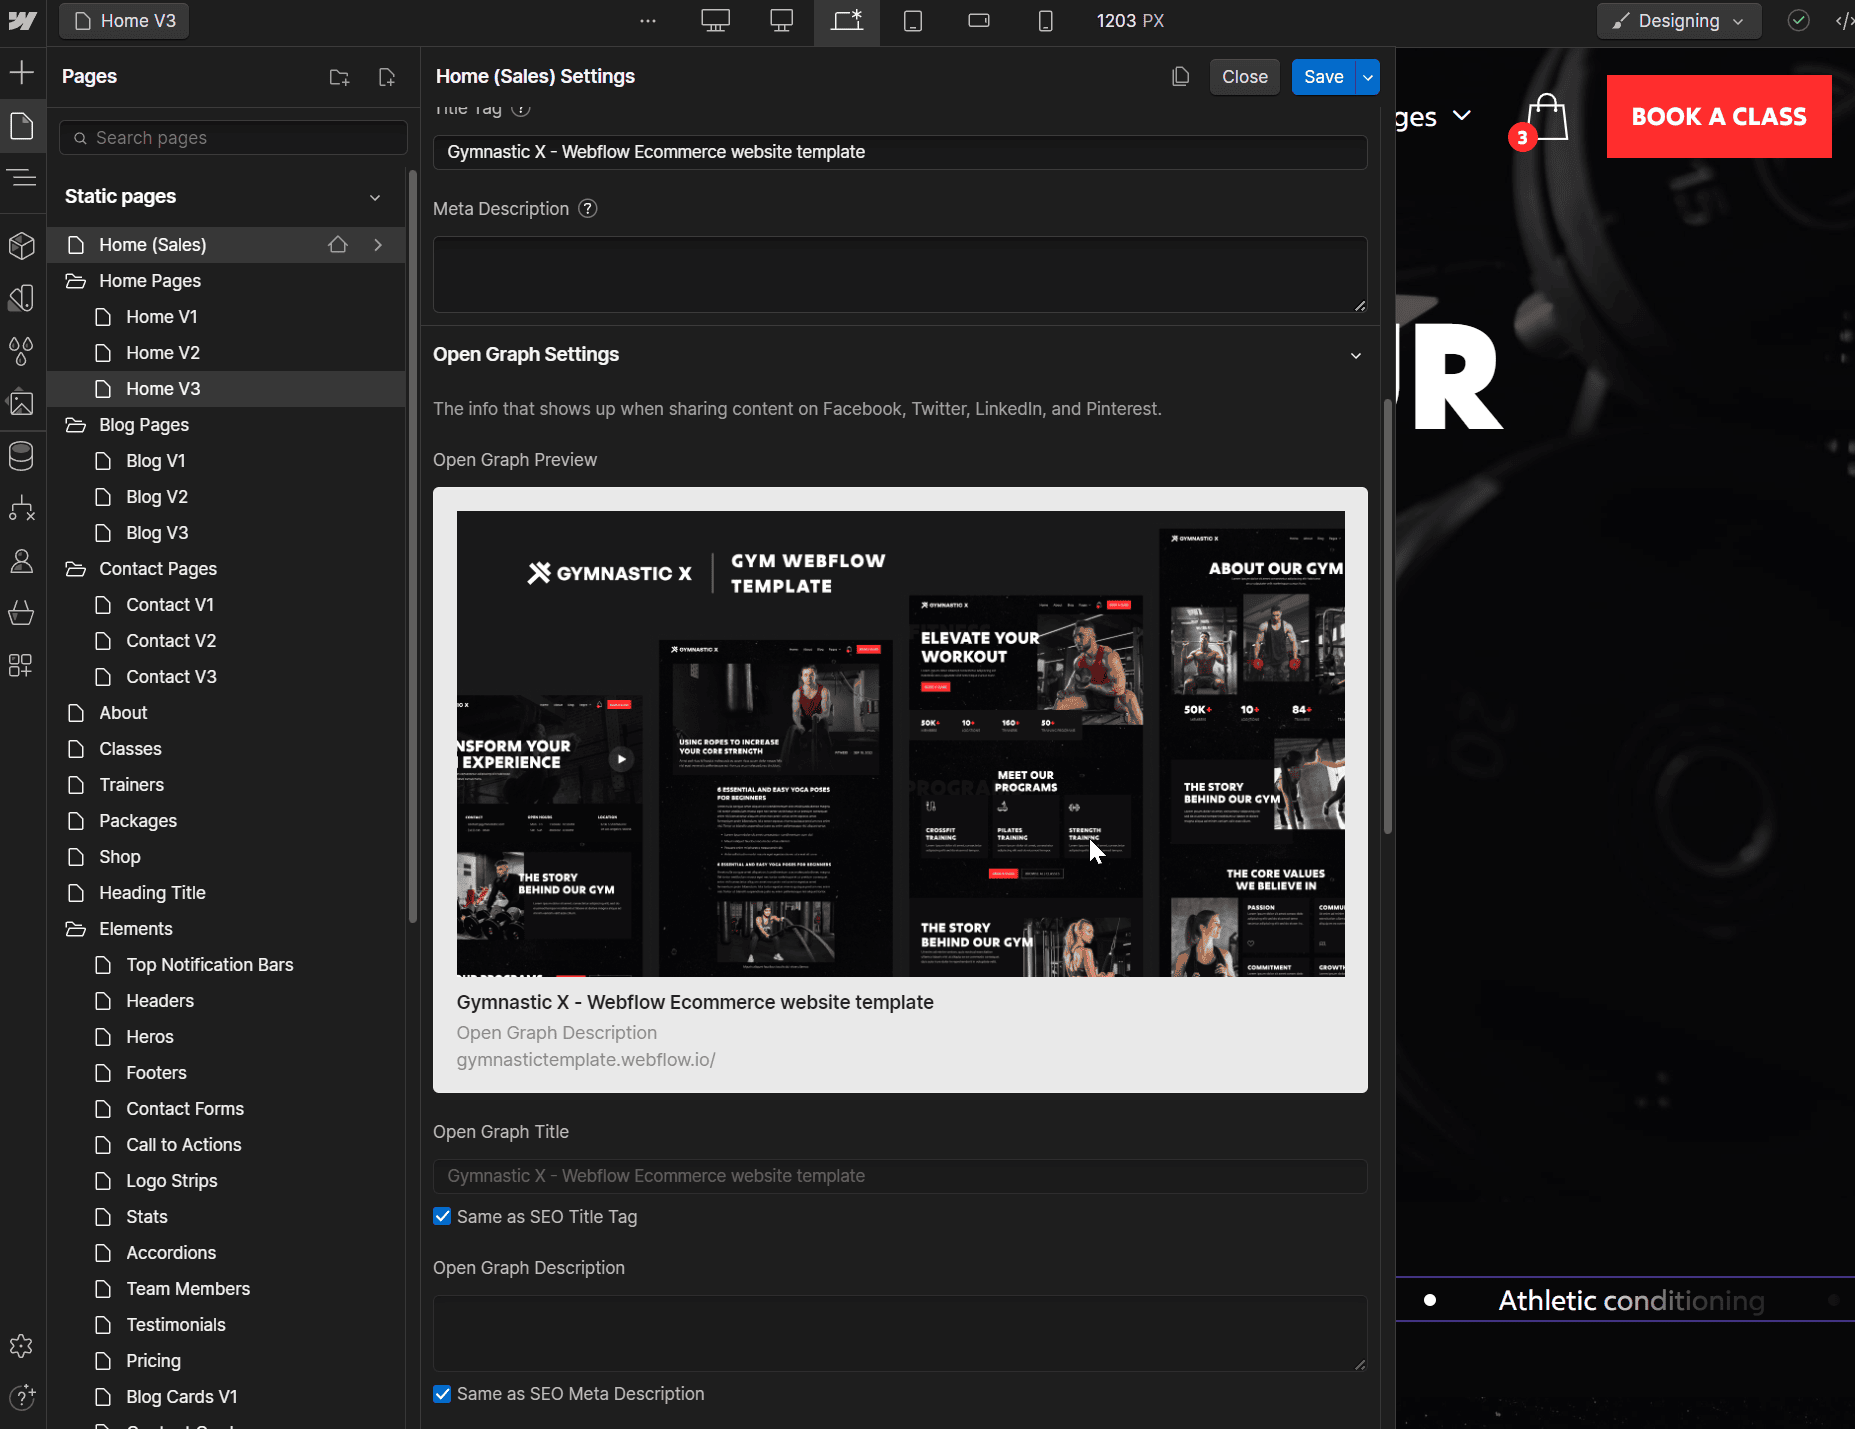The width and height of the screenshot is (1855, 1429).
Task: Open the breakpoint more options ellipsis
Action: coord(648,21)
